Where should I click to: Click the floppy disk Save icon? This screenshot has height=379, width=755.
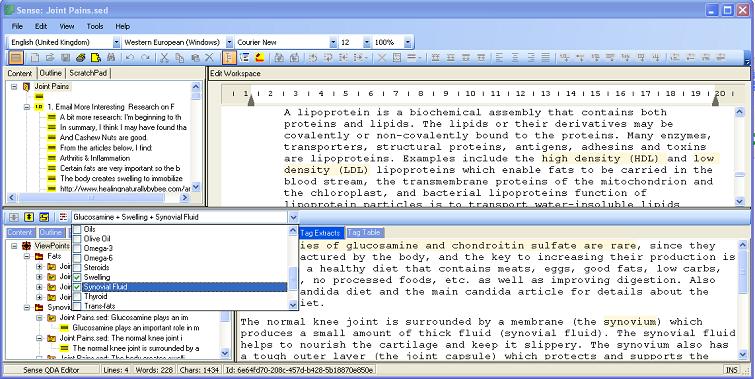tap(65, 58)
